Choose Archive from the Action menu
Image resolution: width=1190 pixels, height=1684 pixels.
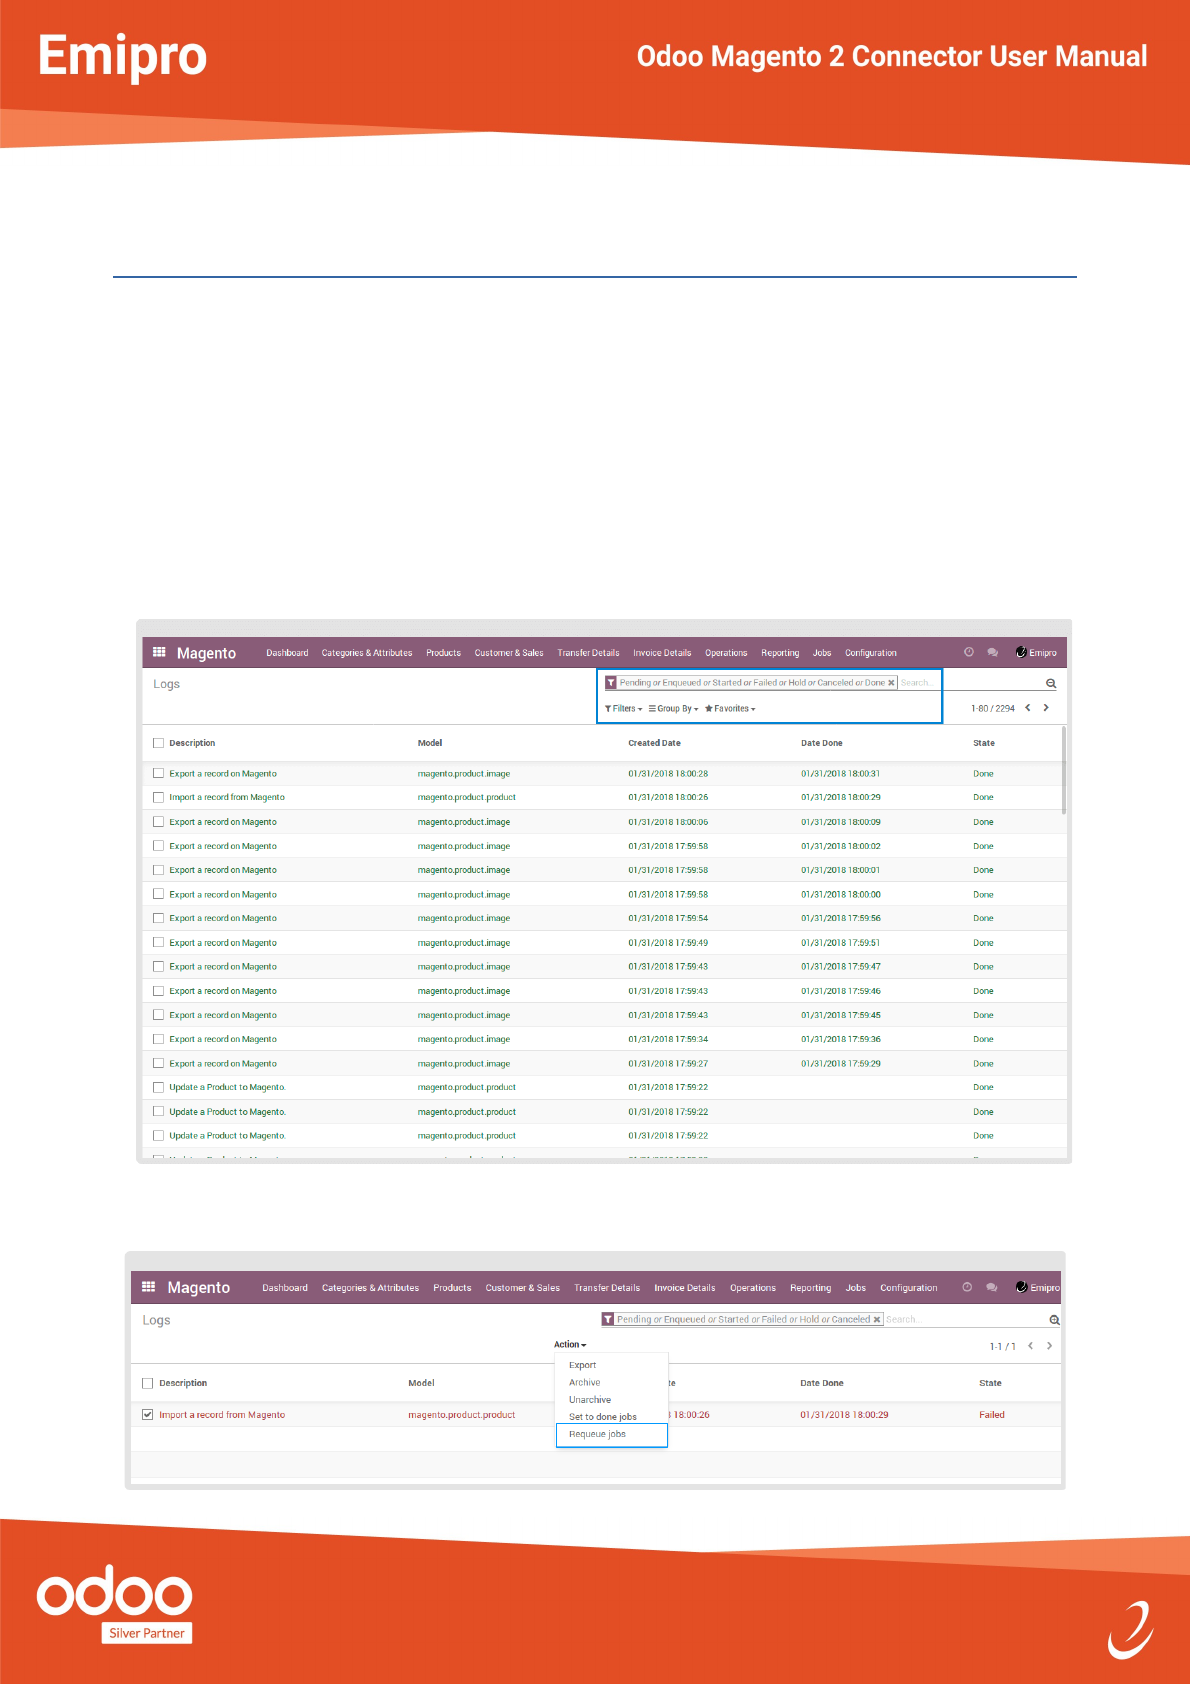[x=585, y=1382]
